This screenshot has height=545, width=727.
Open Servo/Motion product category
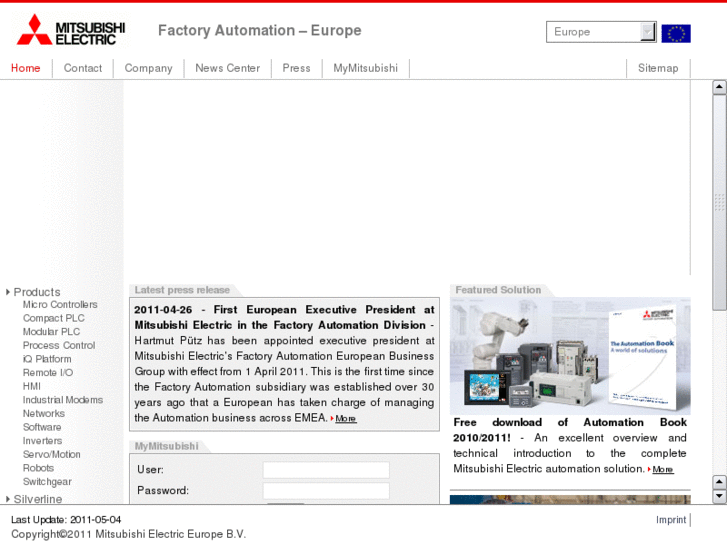[x=52, y=455]
